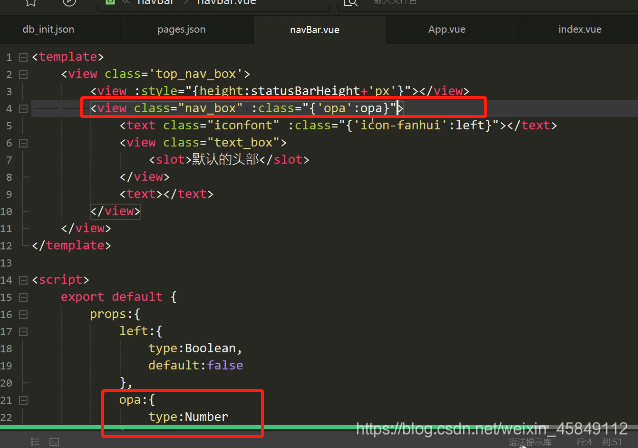Click the closing }, on line 20
The width and height of the screenshot is (638, 448).
point(126,382)
